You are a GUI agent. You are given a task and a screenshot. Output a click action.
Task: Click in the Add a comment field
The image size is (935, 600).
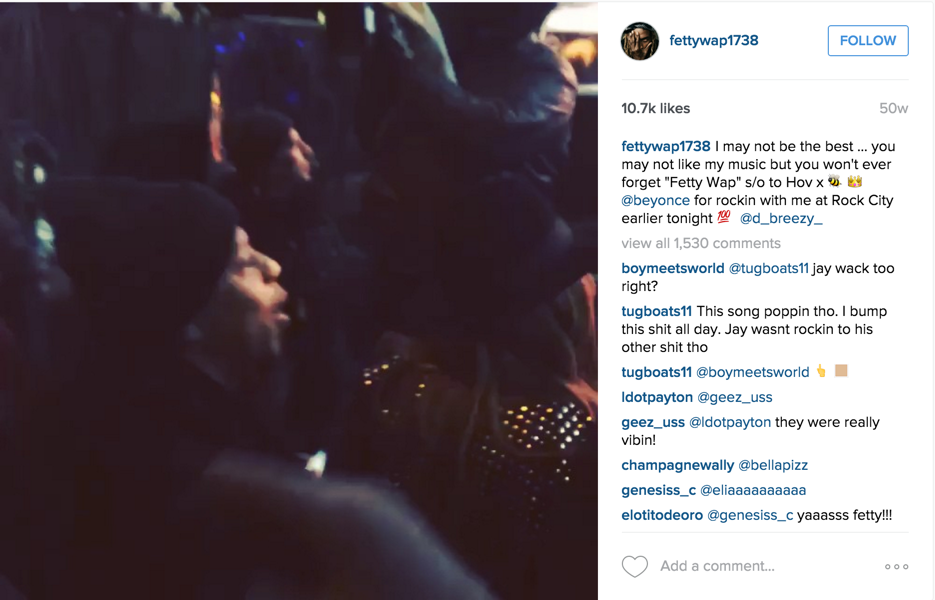pos(769,566)
